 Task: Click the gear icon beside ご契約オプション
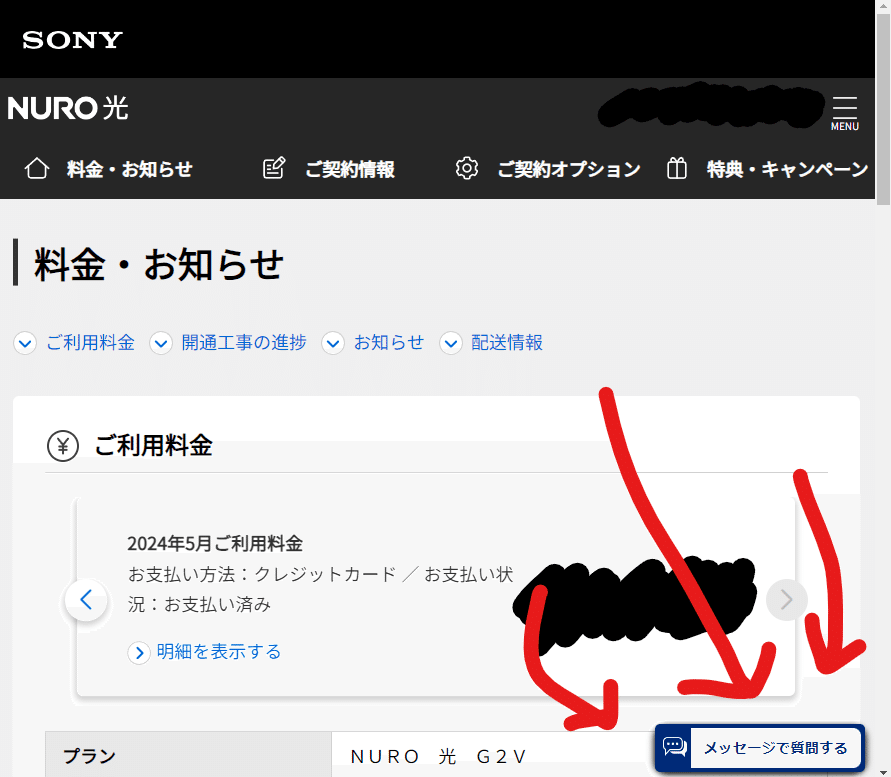coord(467,168)
